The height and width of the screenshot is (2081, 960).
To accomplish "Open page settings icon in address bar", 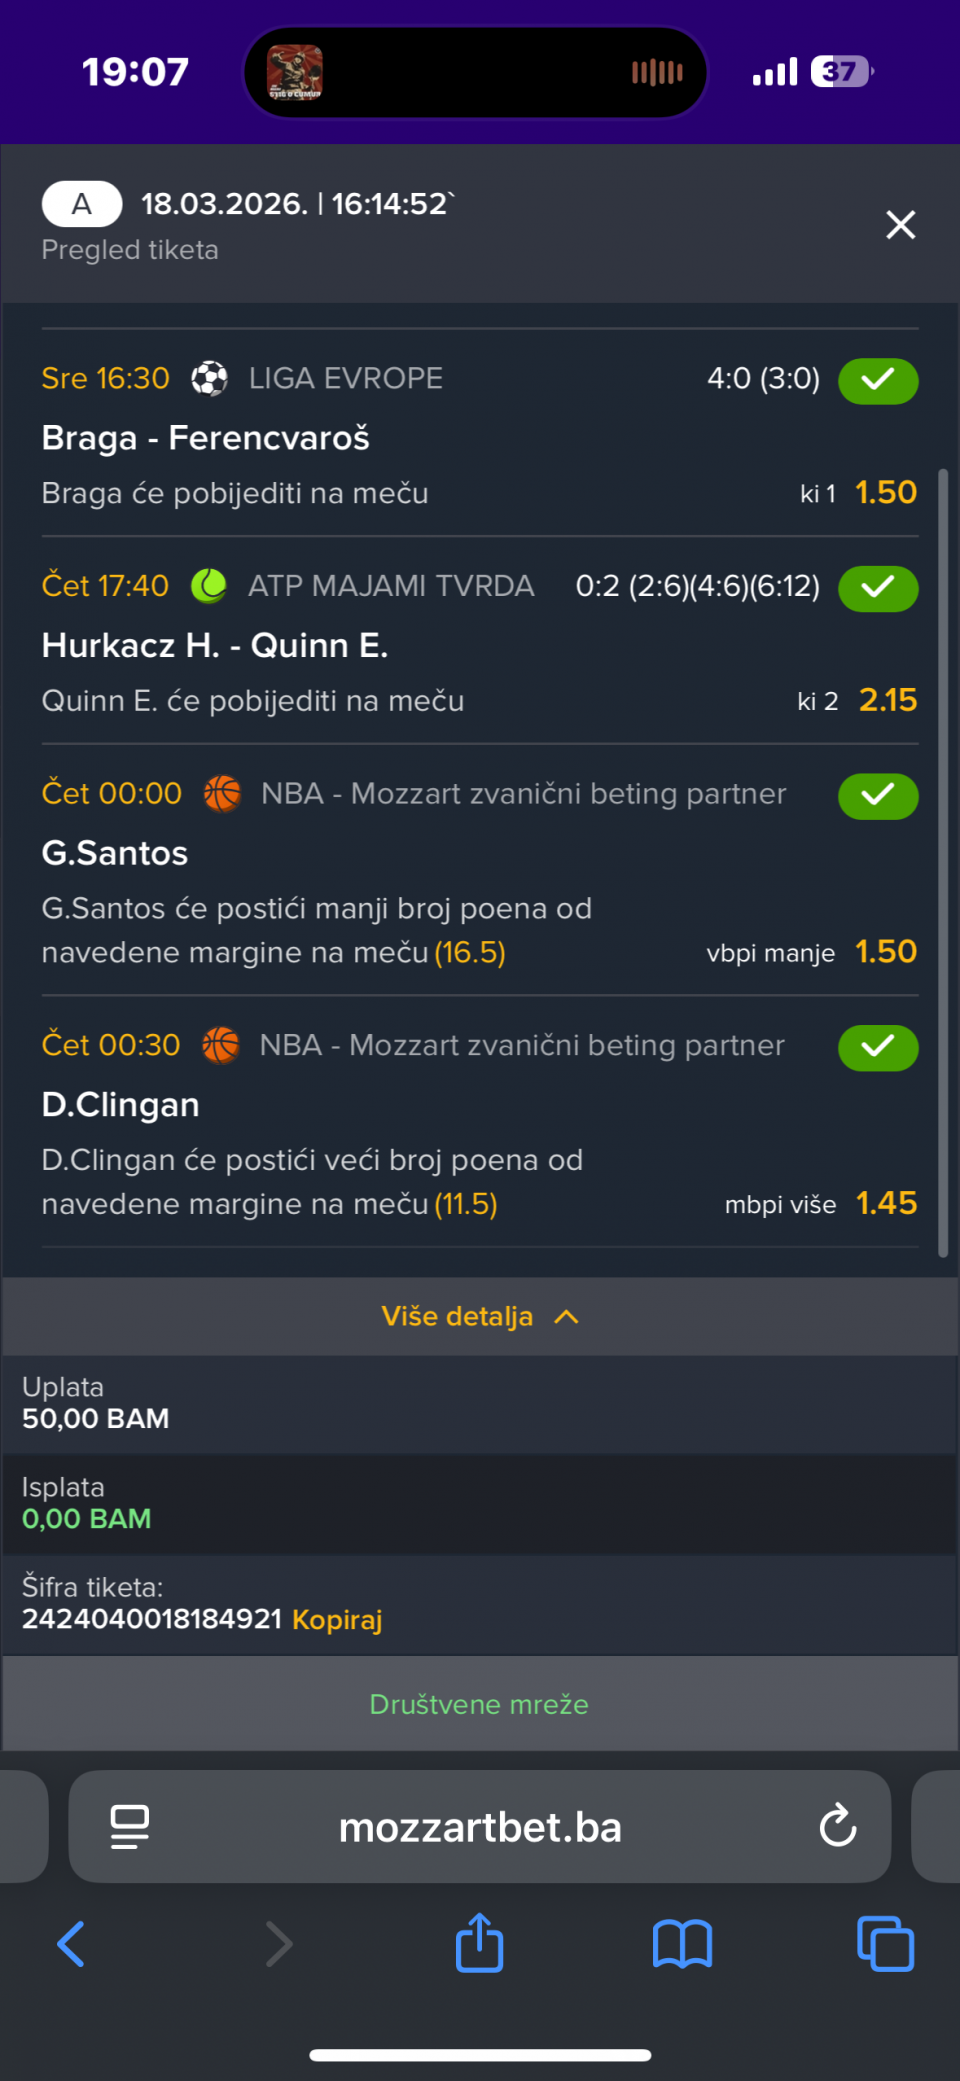I will [x=130, y=1826].
